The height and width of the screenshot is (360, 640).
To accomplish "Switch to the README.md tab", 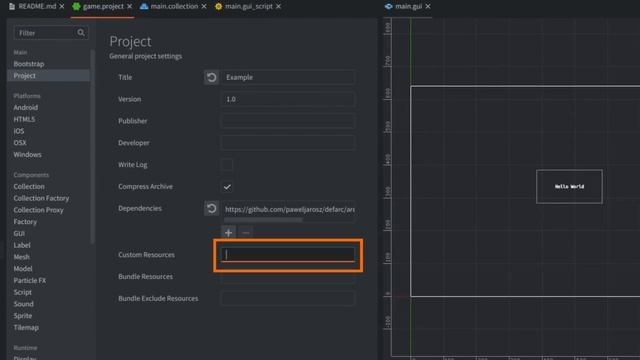I will pyautogui.click(x=37, y=7).
